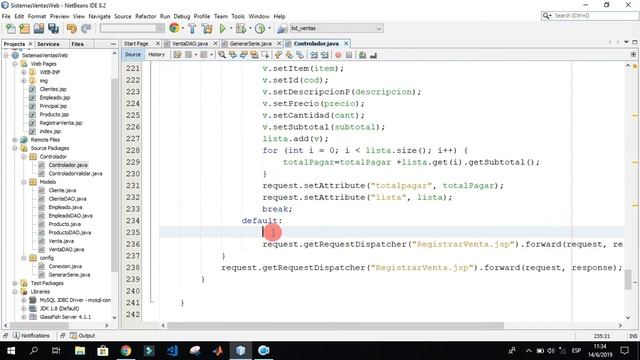Image resolution: width=640 pixels, height=360 pixels.
Task: Click the database connection icon beside bd_ventas
Action: (282, 29)
